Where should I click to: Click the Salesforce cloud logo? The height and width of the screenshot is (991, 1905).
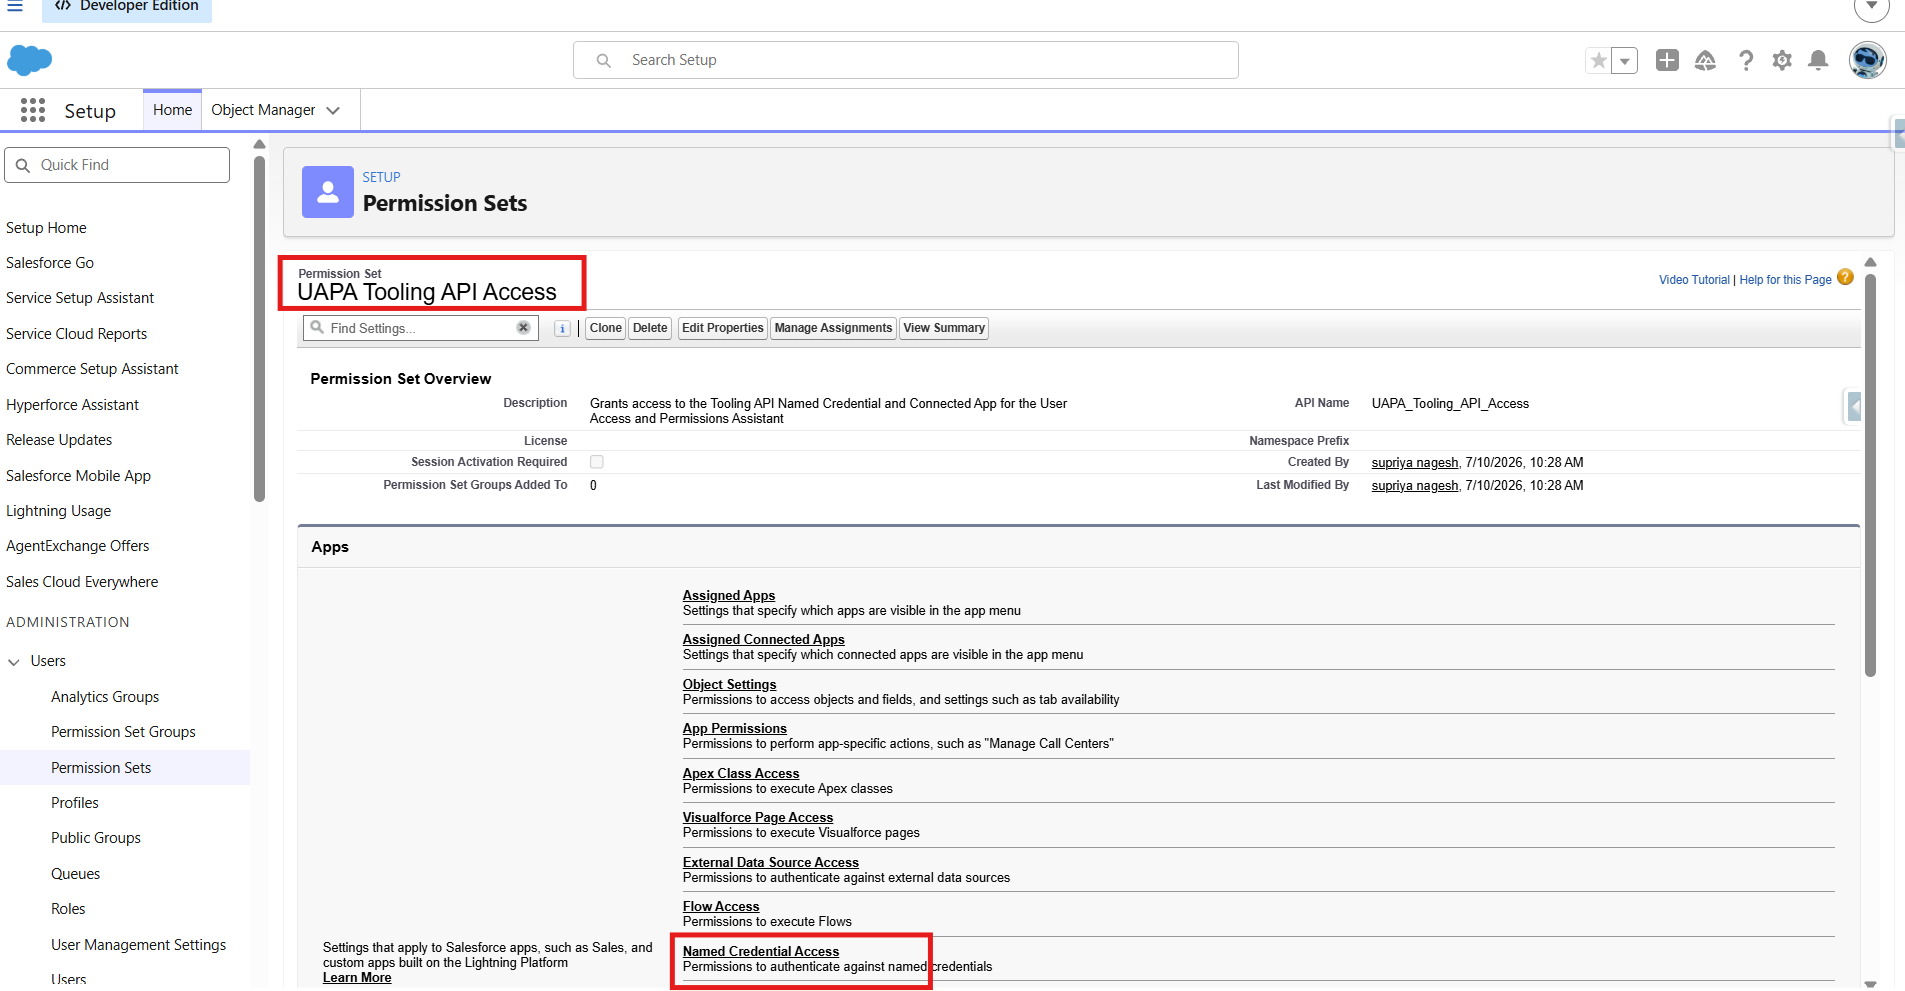coord(29,60)
